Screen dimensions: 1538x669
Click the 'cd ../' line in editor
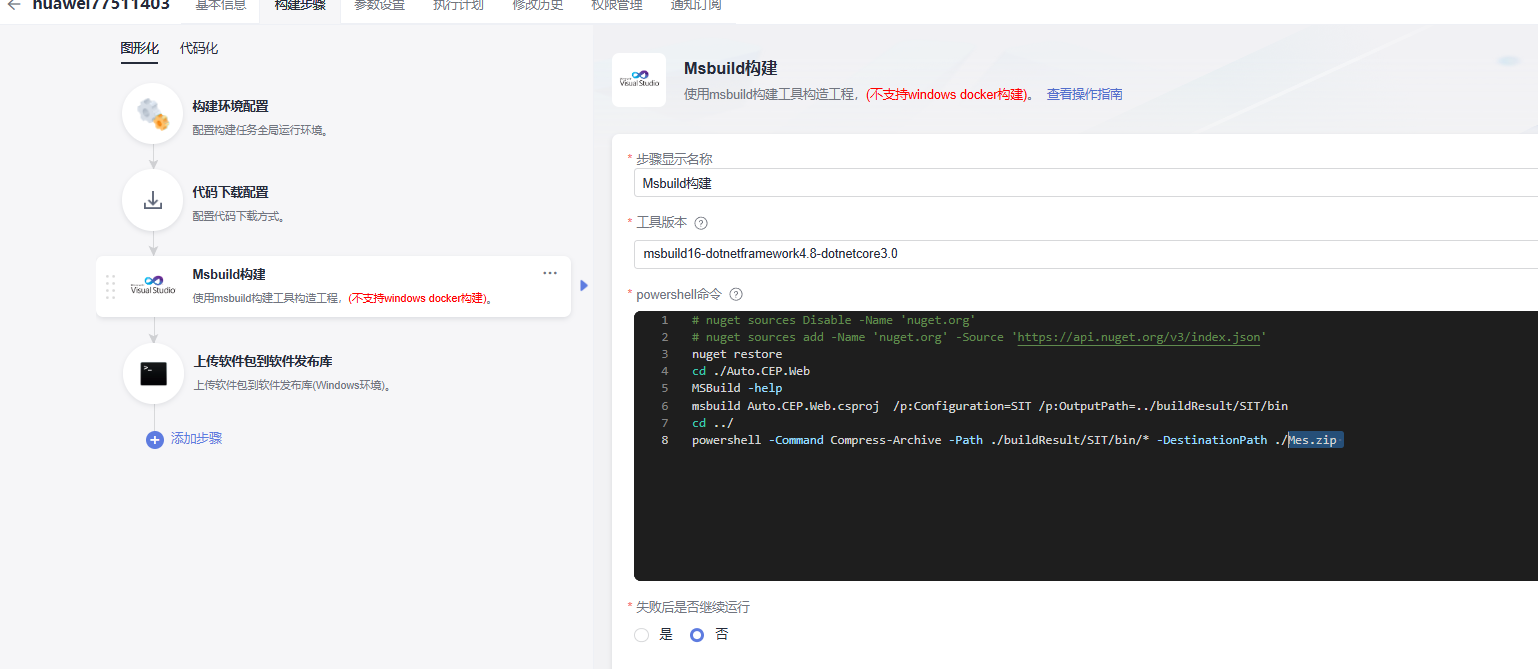point(713,423)
